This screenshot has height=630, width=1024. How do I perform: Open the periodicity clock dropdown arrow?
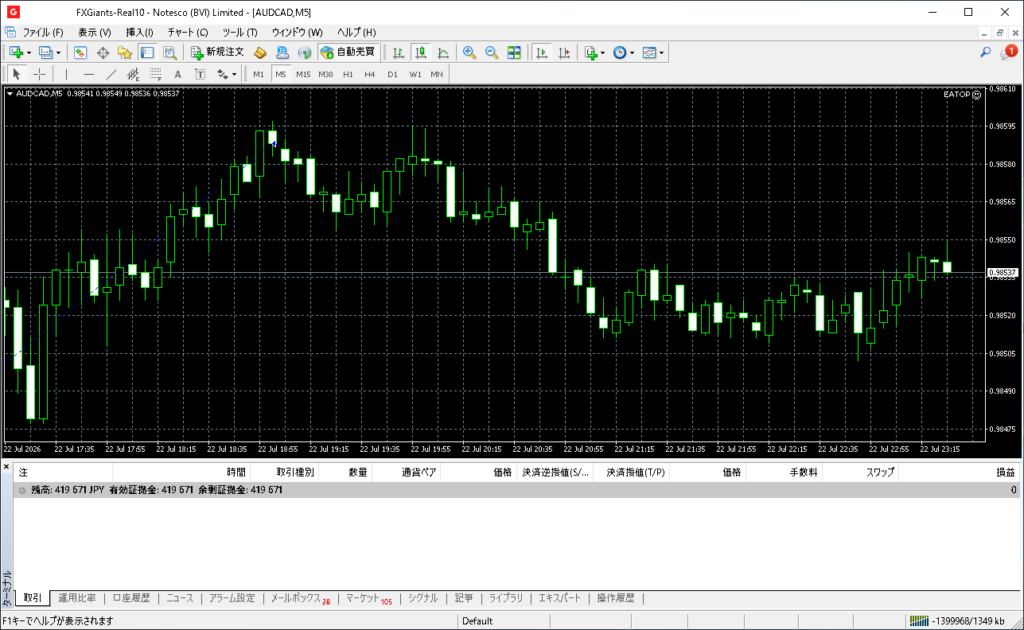(x=632, y=53)
